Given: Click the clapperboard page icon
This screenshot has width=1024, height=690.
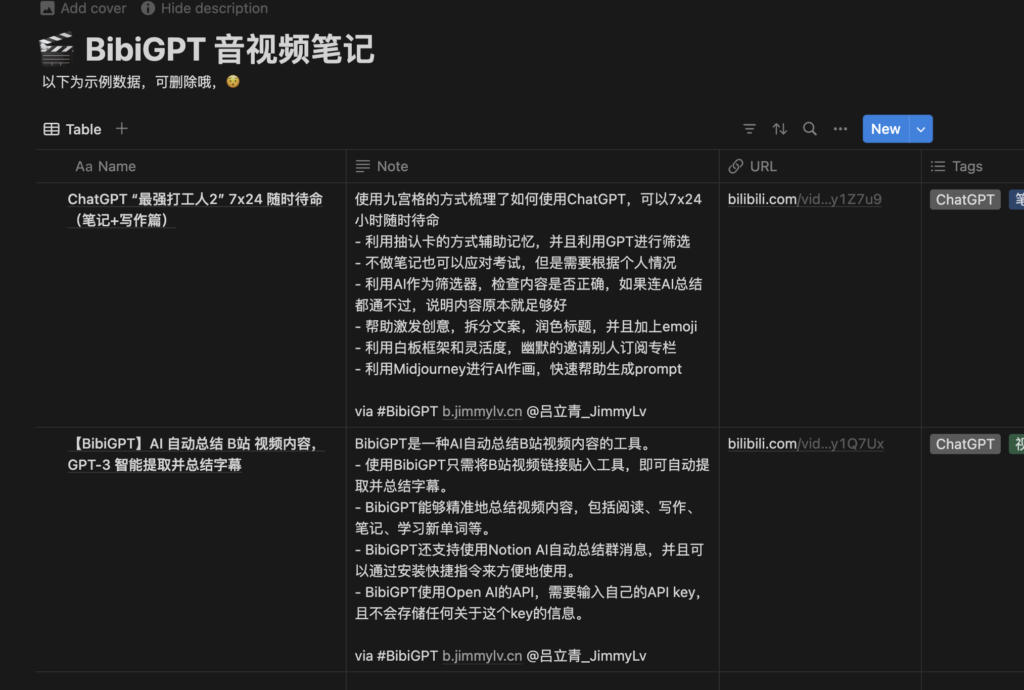Looking at the screenshot, I should click(56, 49).
